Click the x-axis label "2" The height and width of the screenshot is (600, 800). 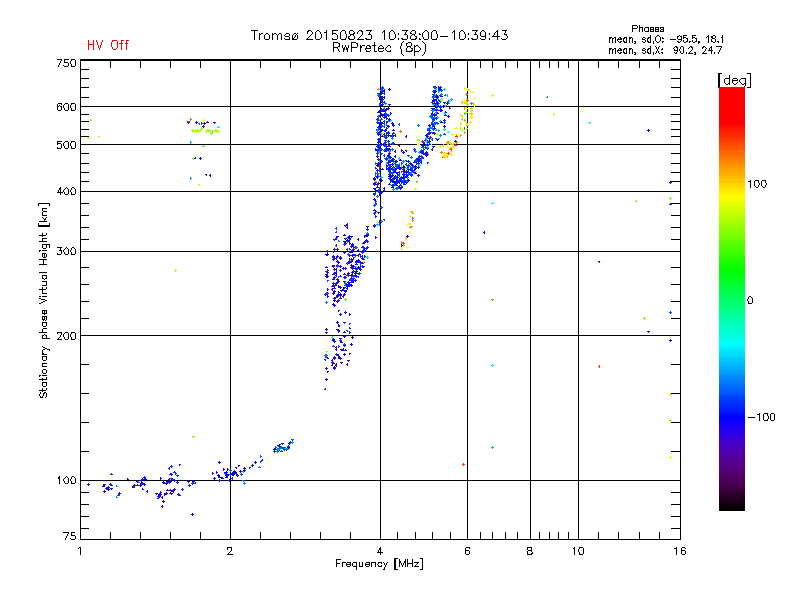click(230, 551)
